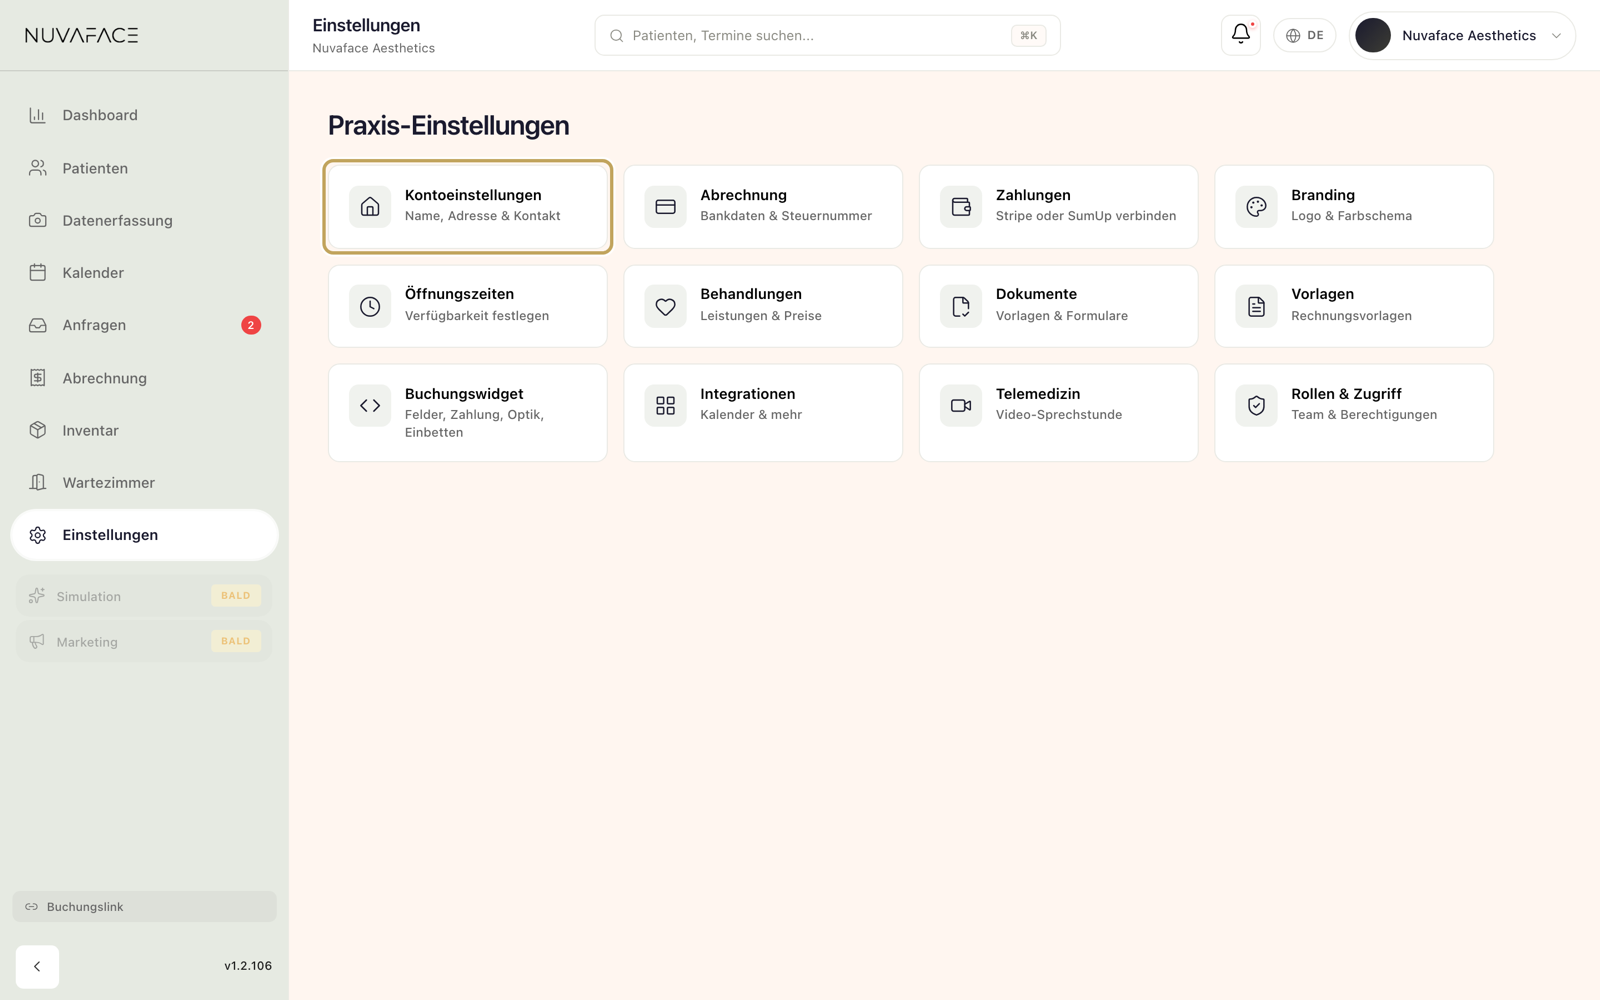
Task: Click the Anfragen inbox icon
Action: pos(38,325)
